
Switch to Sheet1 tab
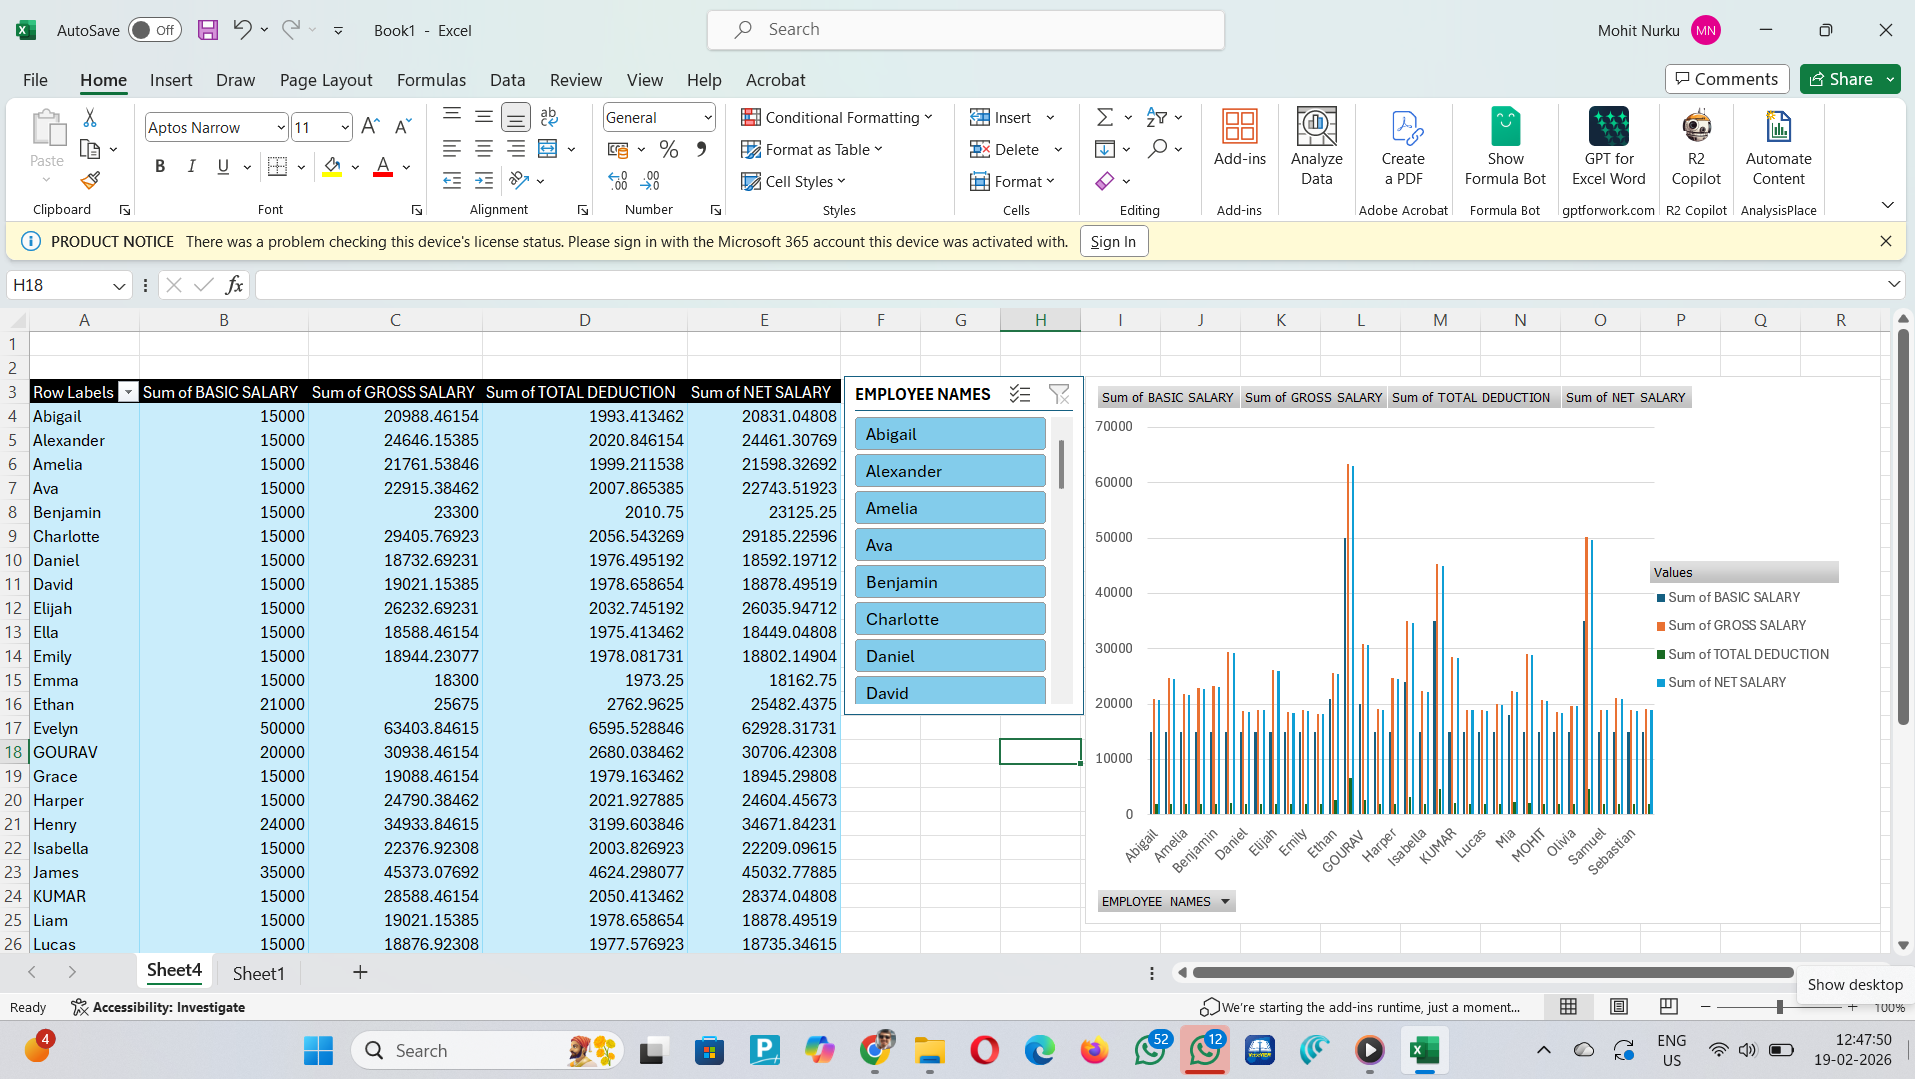[258, 973]
